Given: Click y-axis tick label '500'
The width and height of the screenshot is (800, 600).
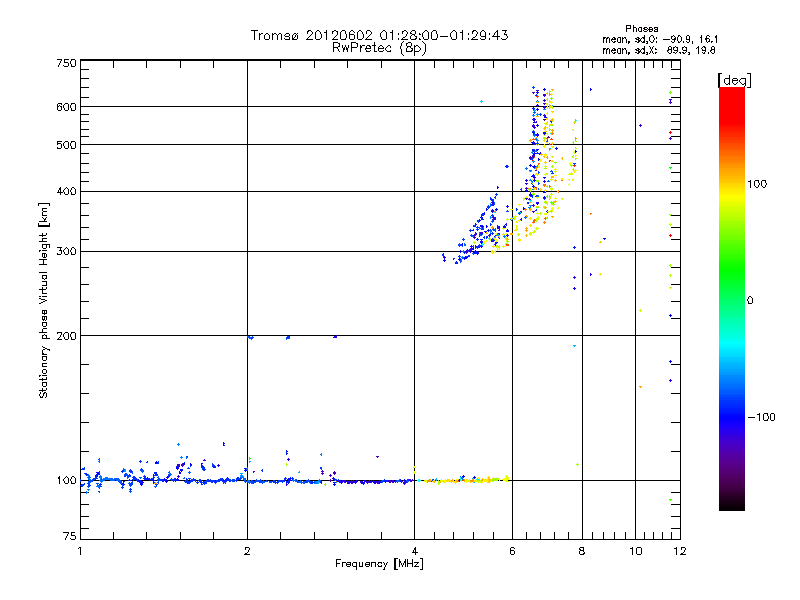Looking at the screenshot, I should [66, 145].
